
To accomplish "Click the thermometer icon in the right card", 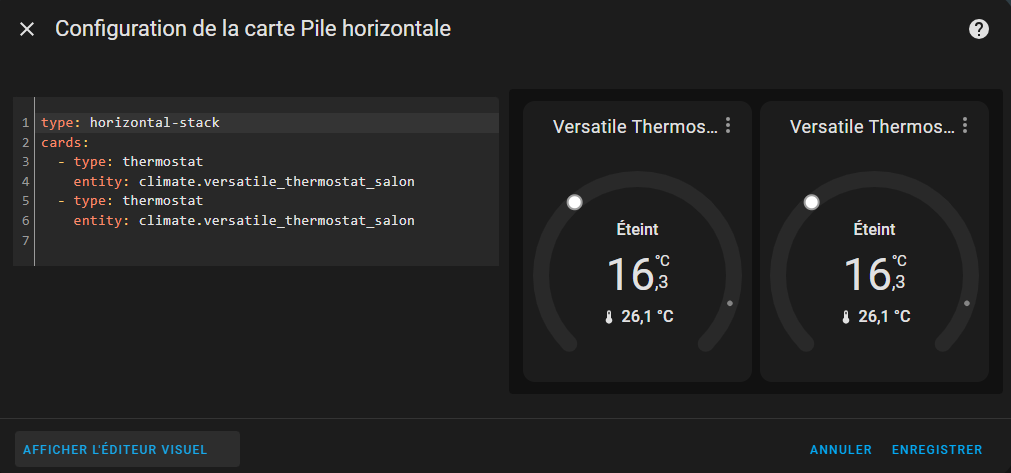I will (x=846, y=317).
